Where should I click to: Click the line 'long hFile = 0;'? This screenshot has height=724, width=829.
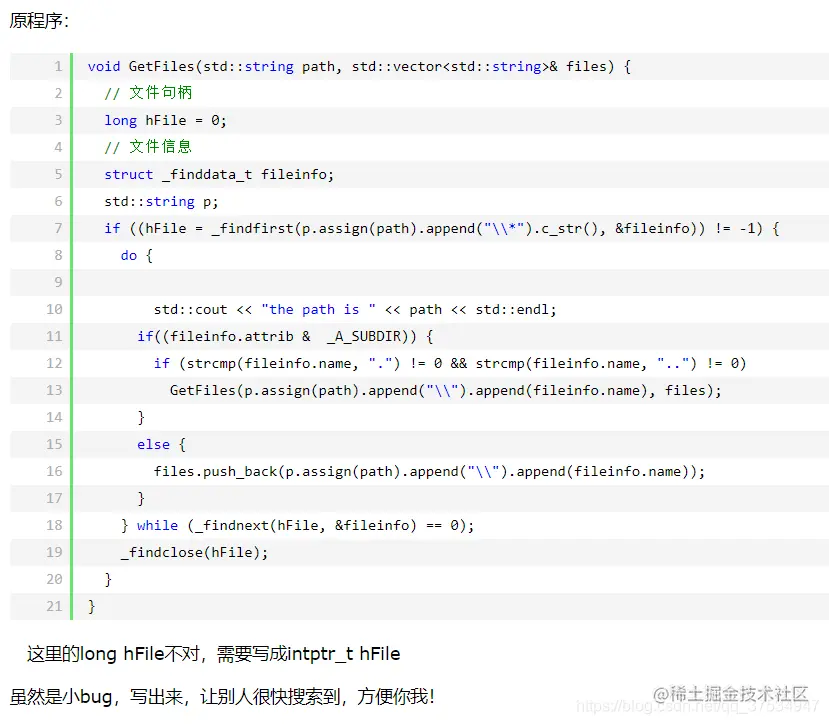pos(165,121)
